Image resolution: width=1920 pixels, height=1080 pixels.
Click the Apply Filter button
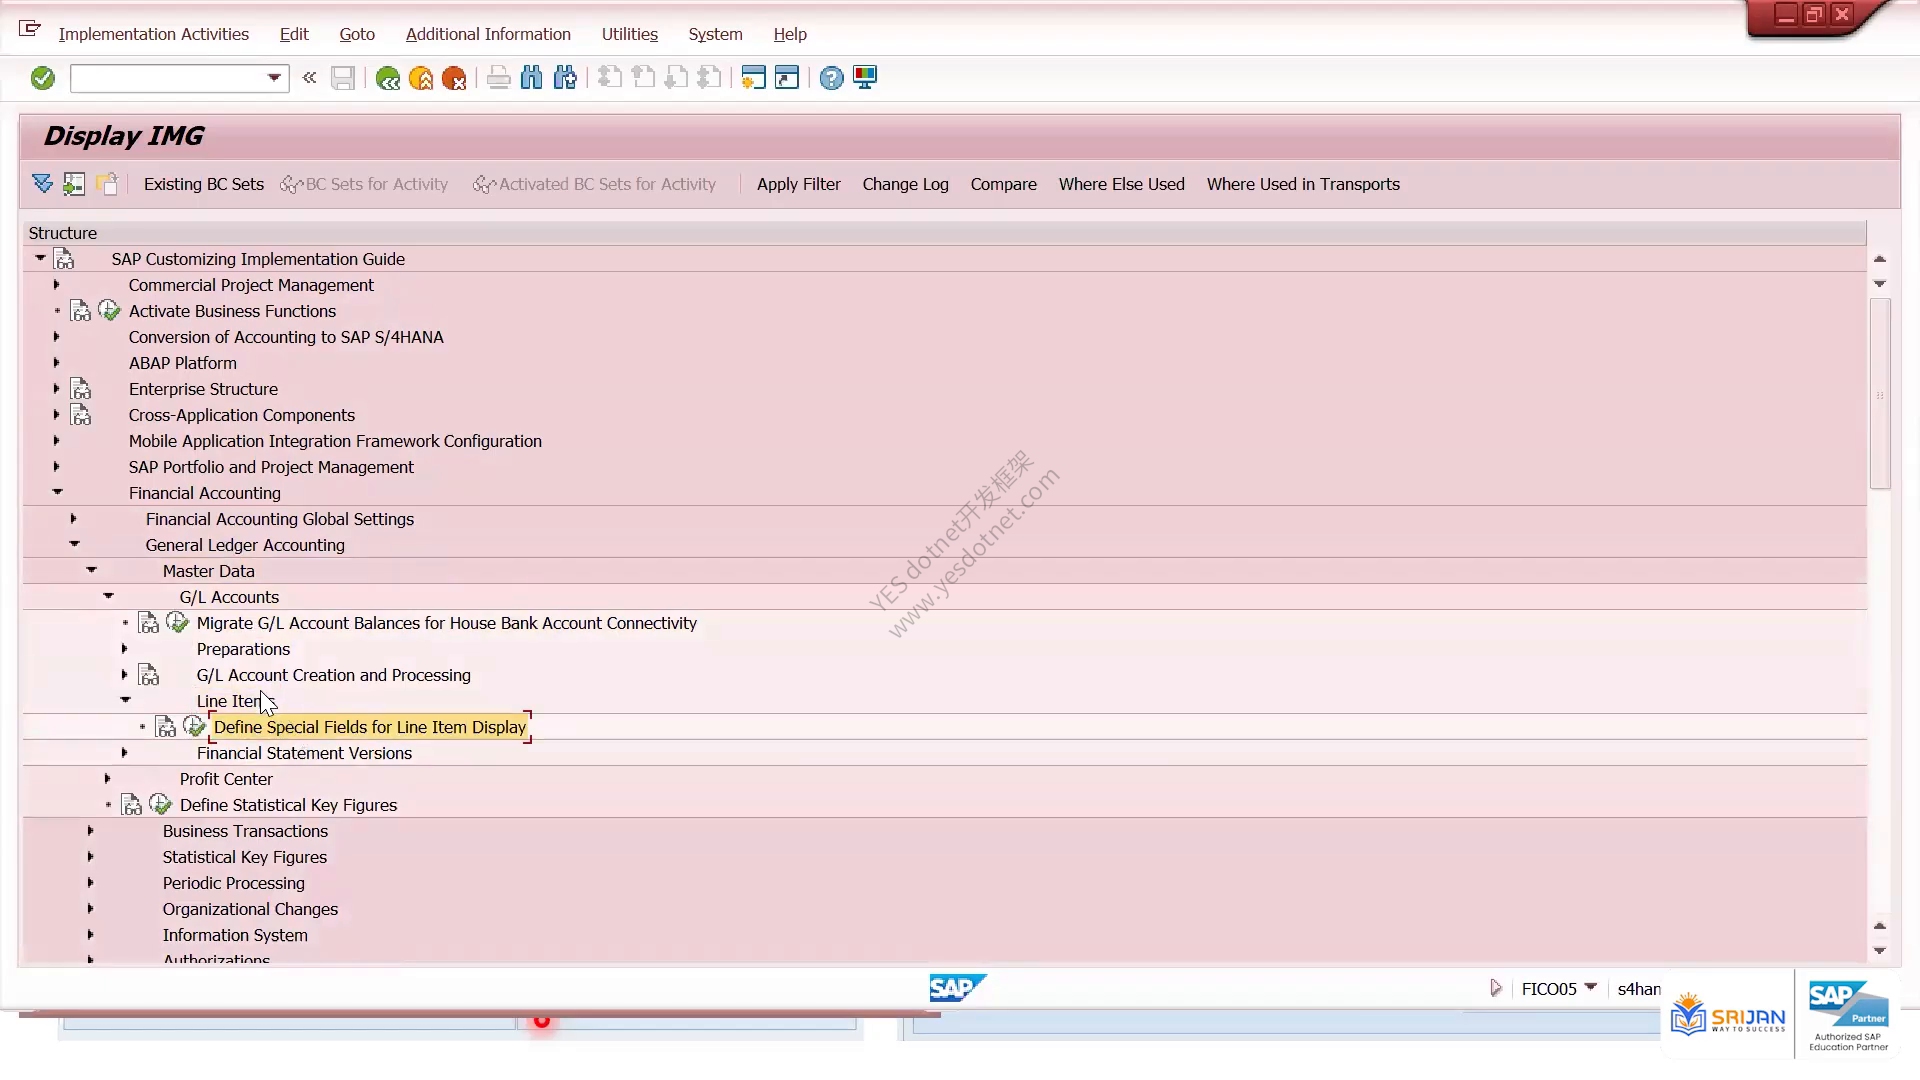pos(798,184)
